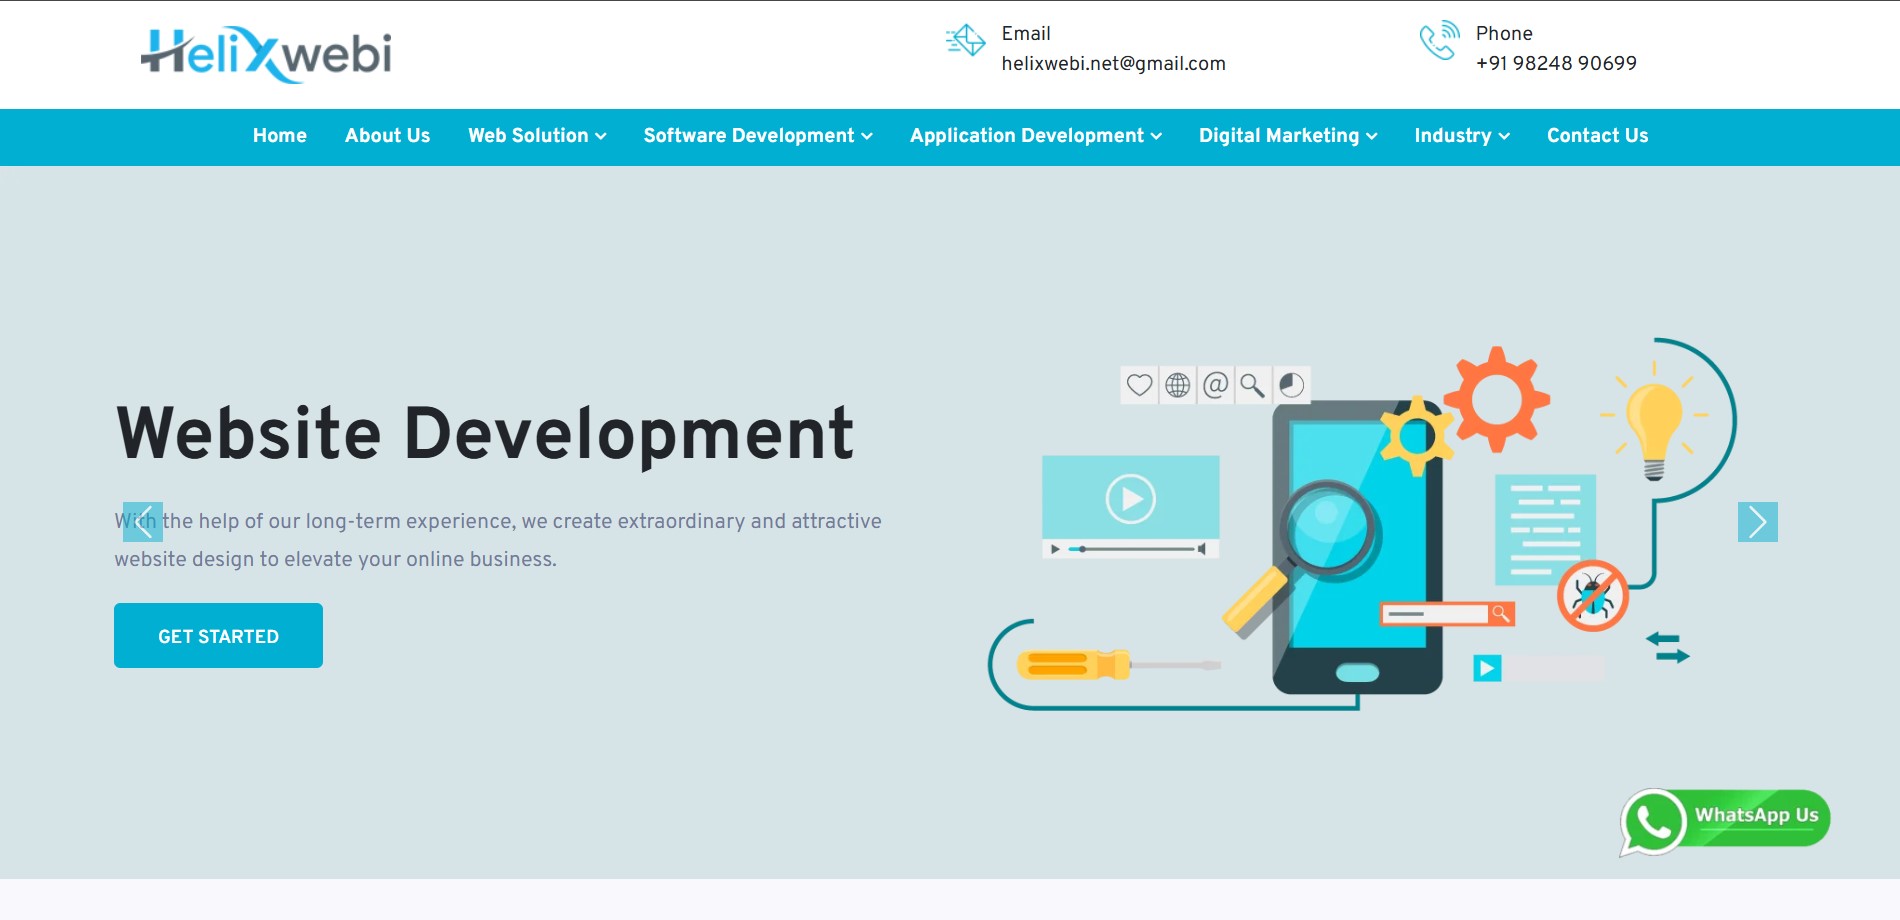Click the HelixWebi logo
Viewport: 1900px width, 920px height.
pyautogui.click(x=266, y=54)
